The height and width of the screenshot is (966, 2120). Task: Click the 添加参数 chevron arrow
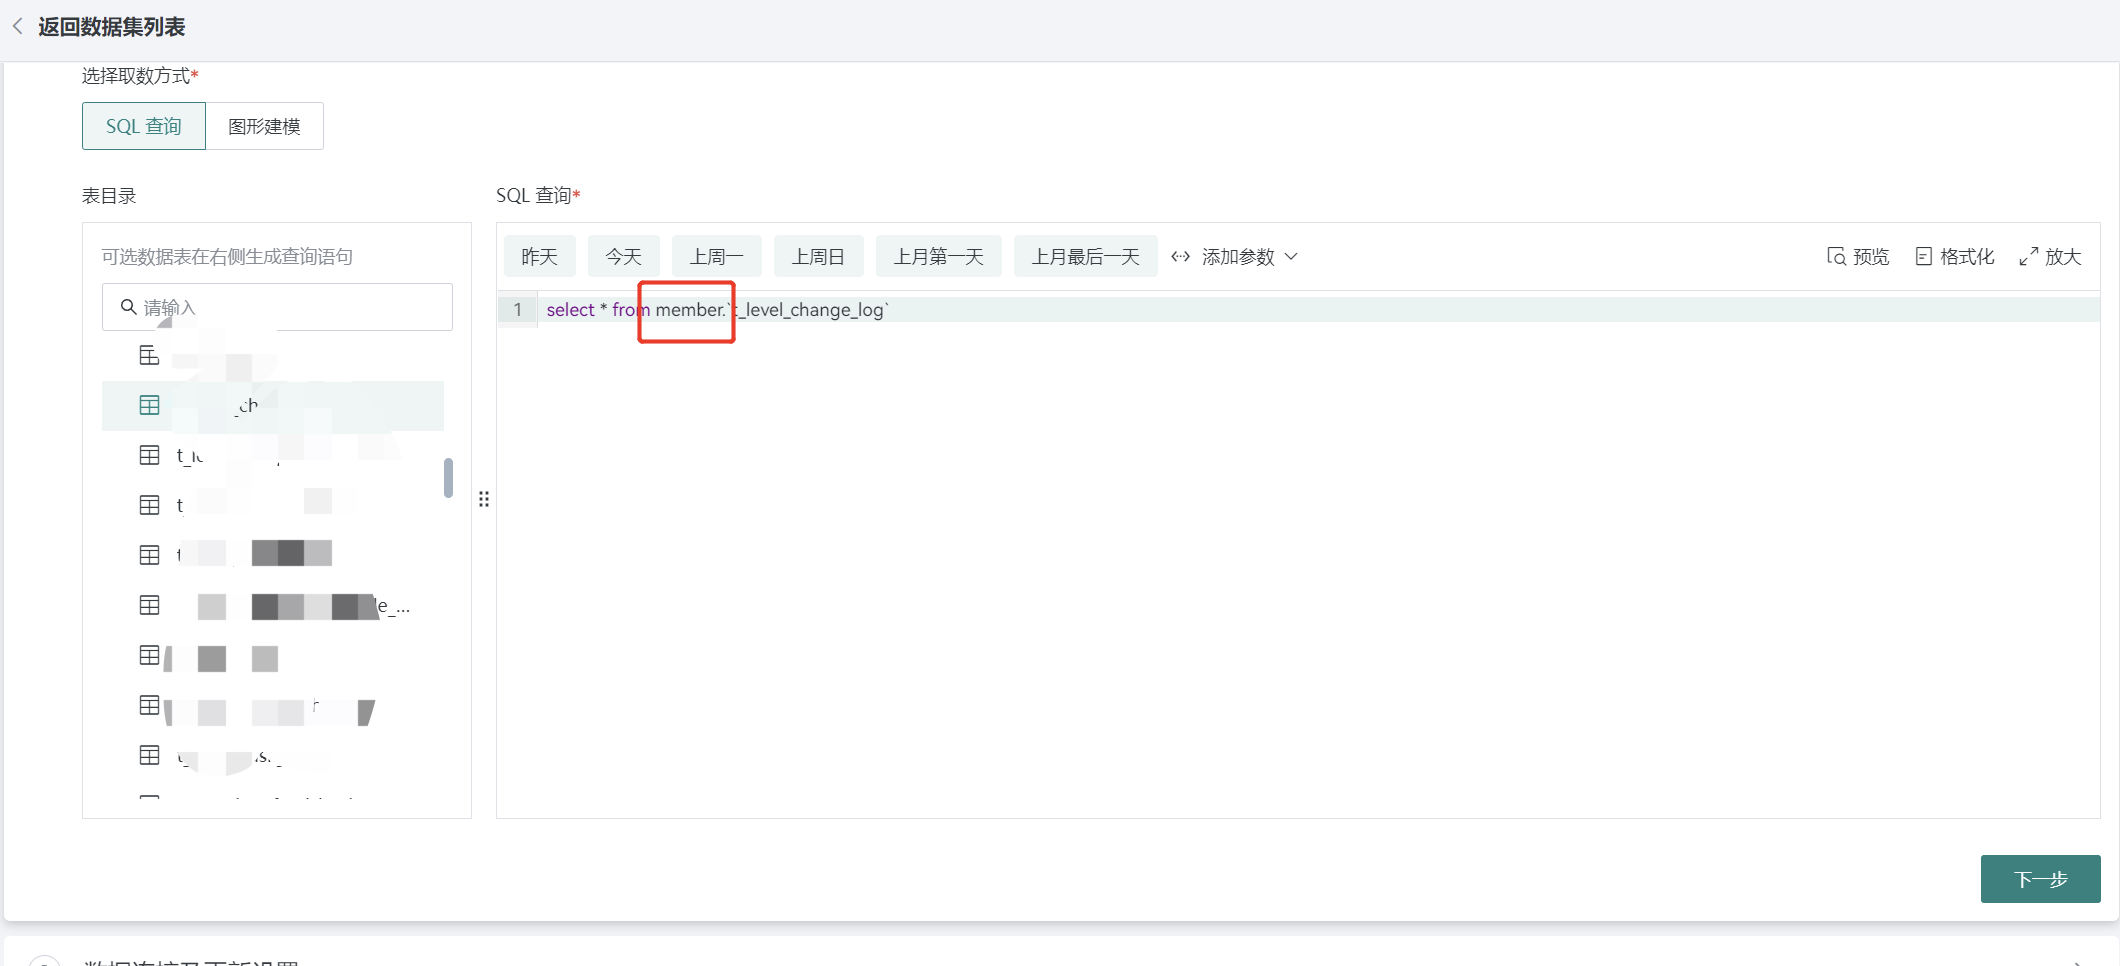pyautogui.click(x=1291, y=257)
